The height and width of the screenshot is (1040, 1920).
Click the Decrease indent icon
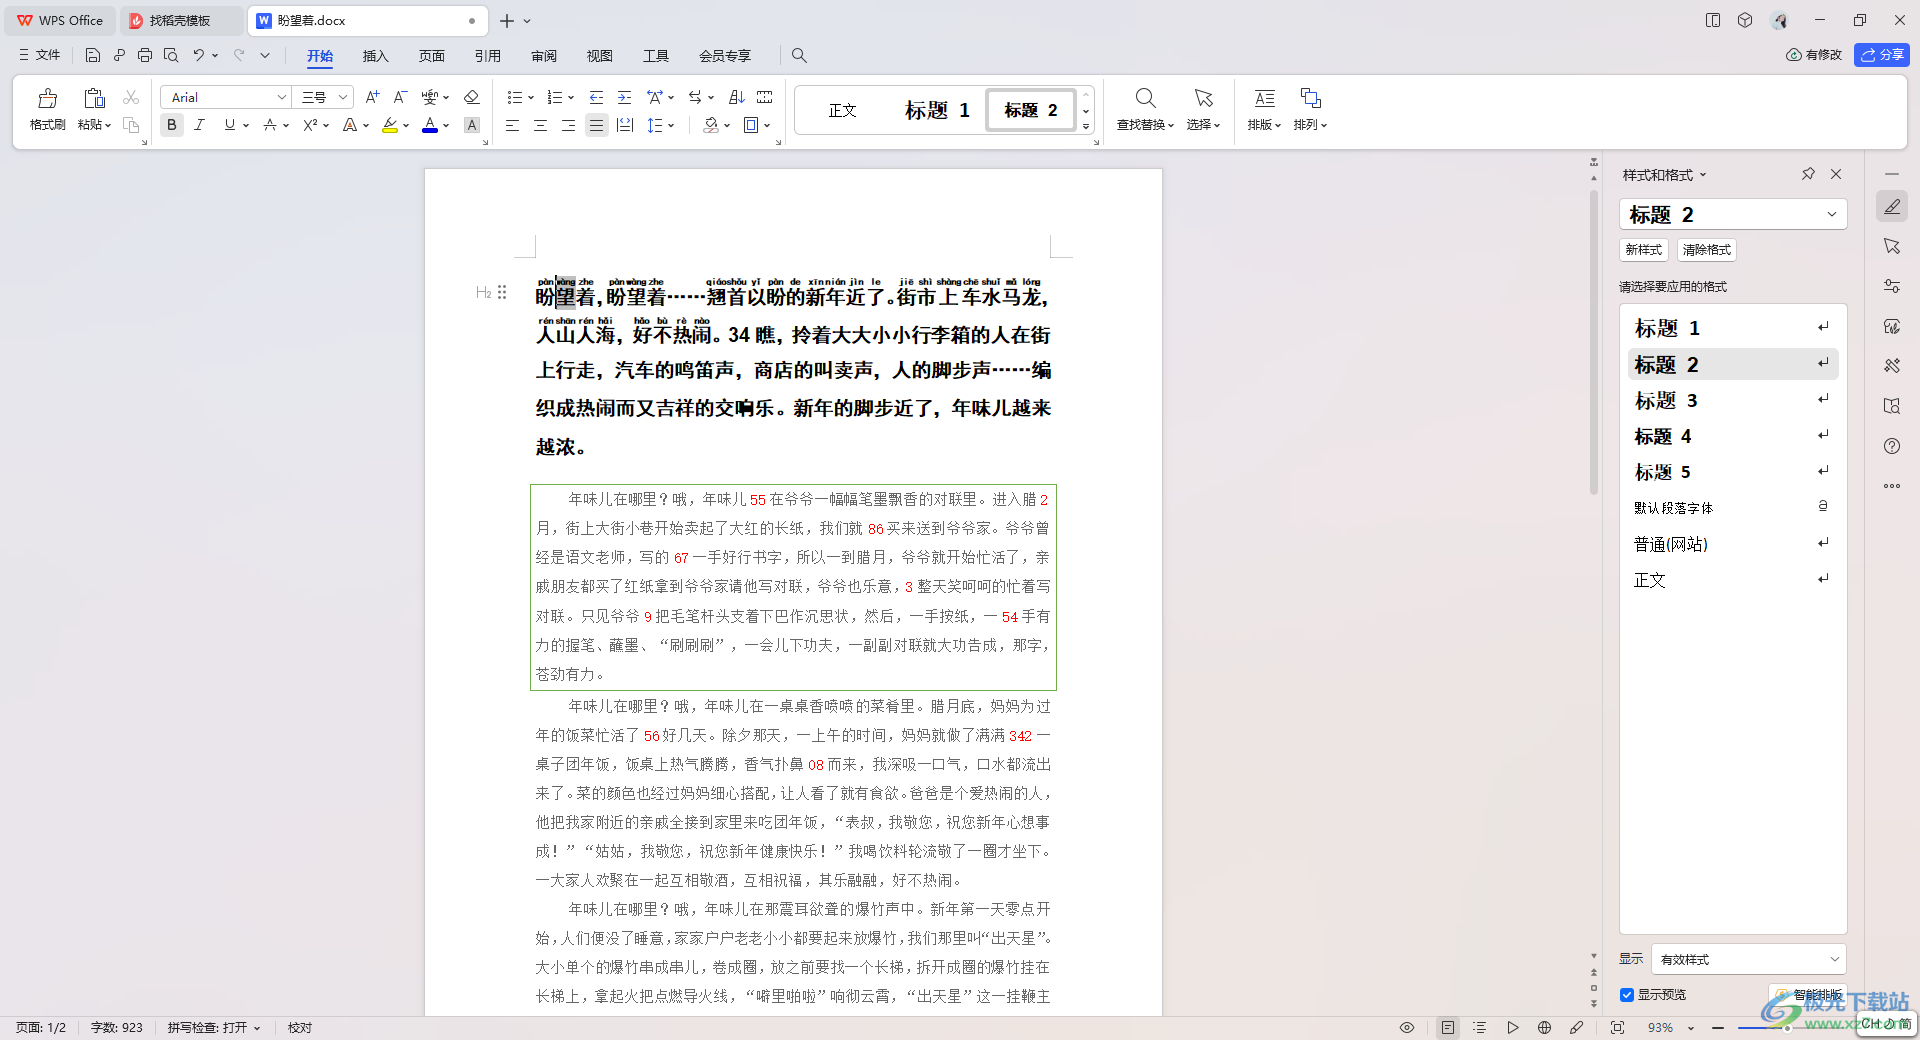click(x=596, y=97)
